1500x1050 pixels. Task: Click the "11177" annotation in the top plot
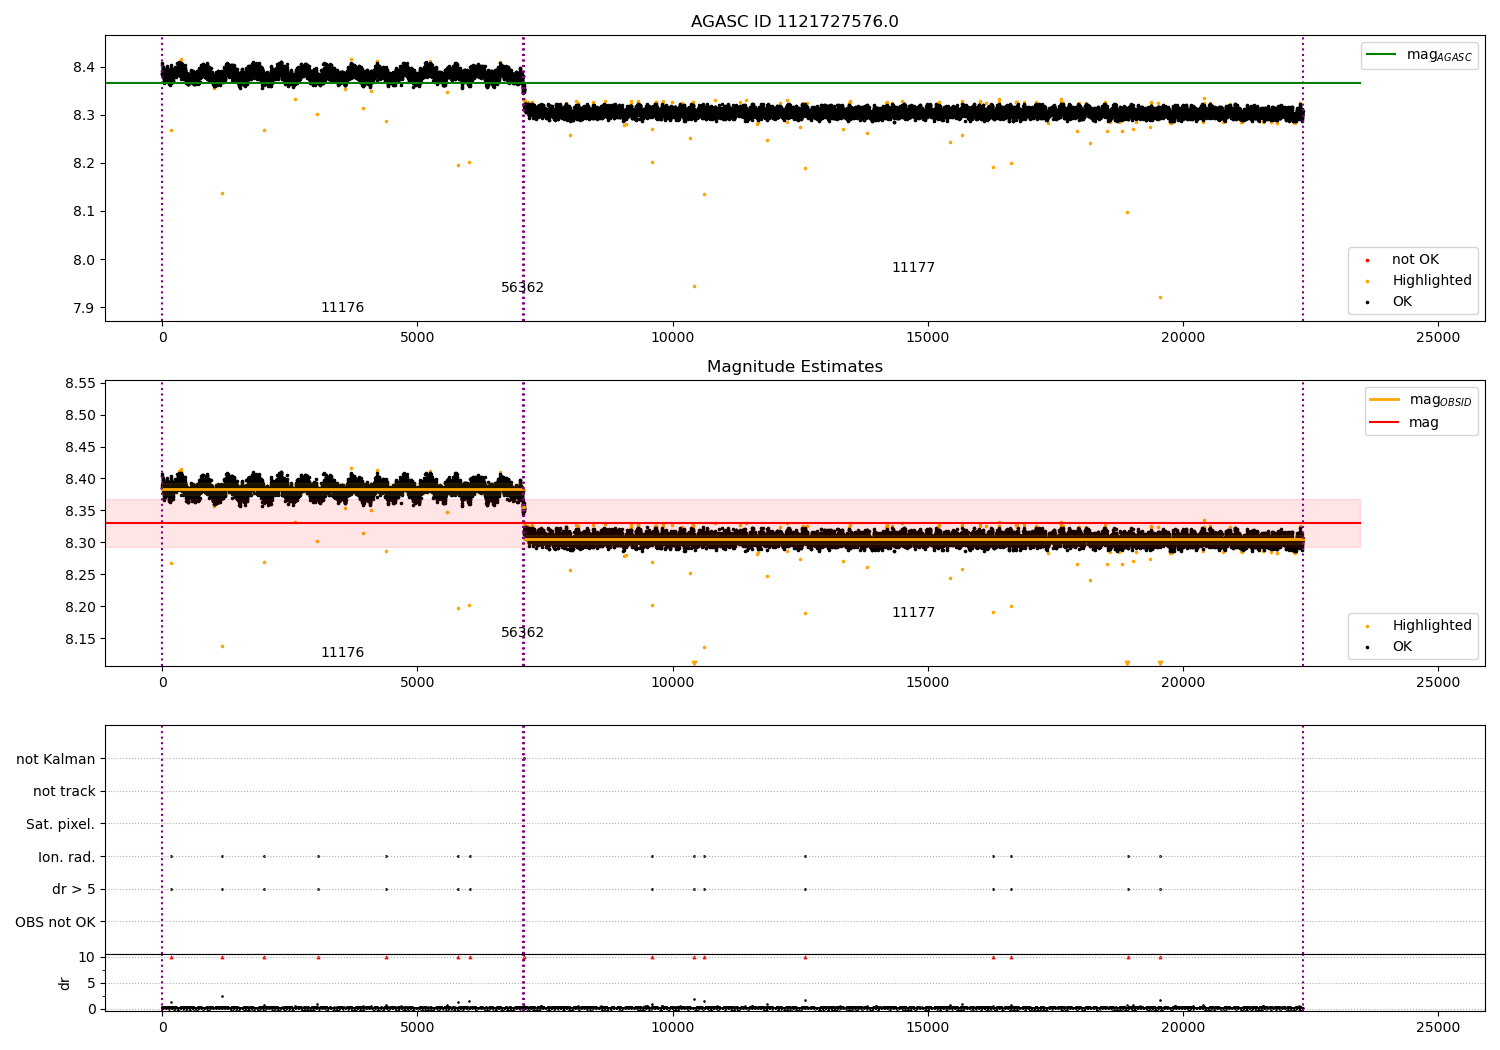click(x=913, y=268)
